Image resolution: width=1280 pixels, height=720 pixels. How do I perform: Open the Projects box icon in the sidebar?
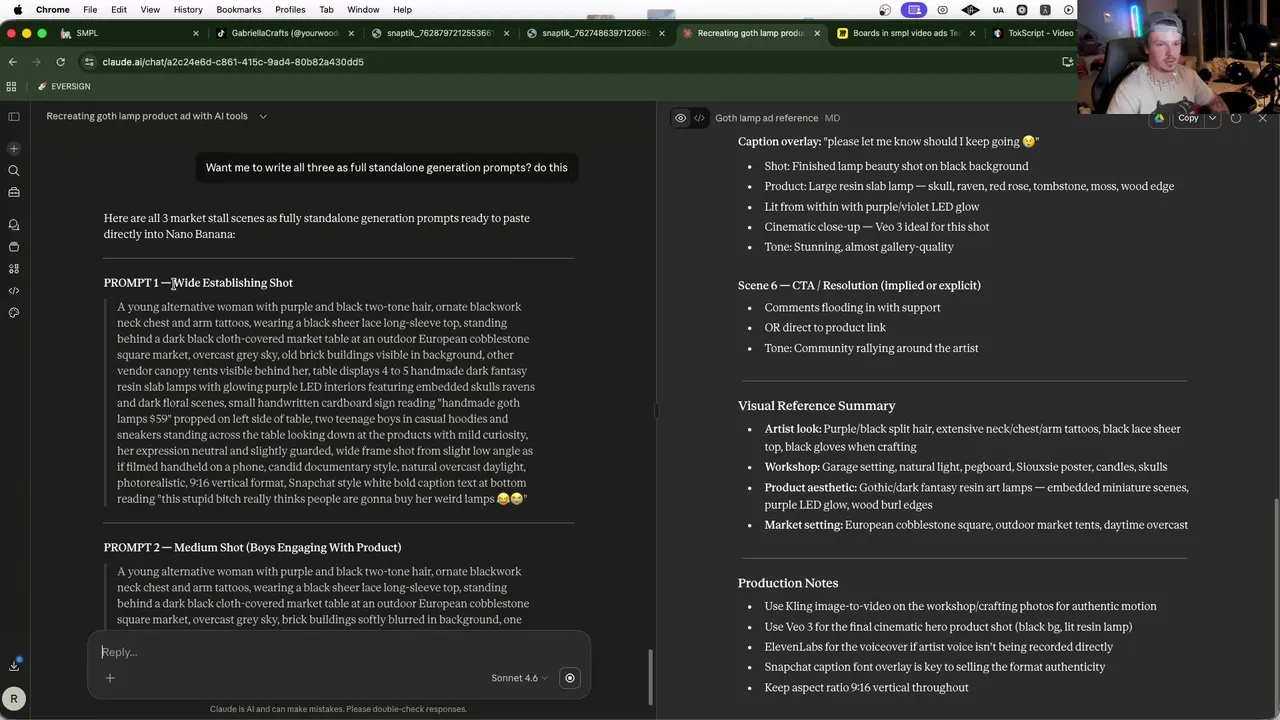click(x=14, y=247)
